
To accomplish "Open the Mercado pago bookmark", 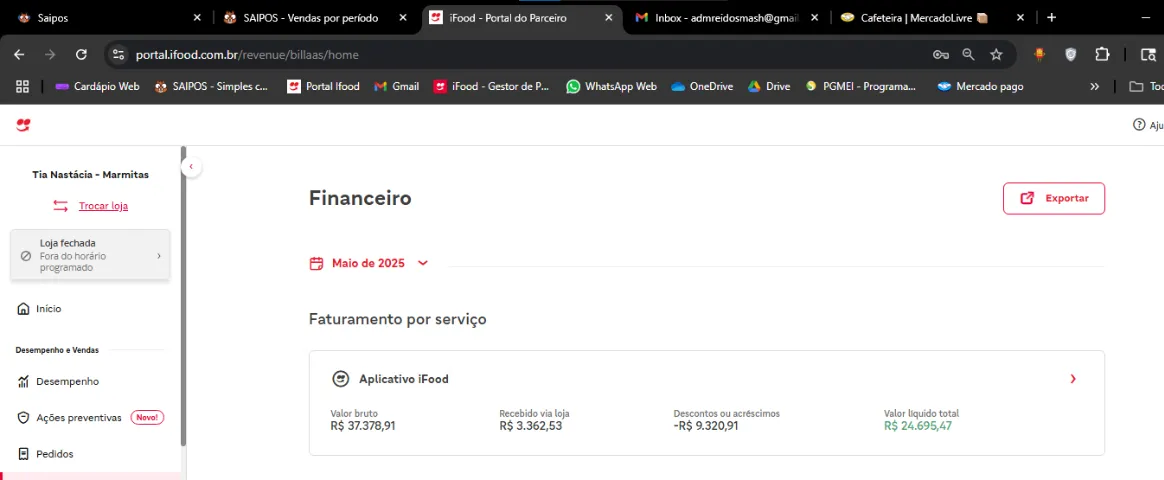I will click(x=980, y=86).
